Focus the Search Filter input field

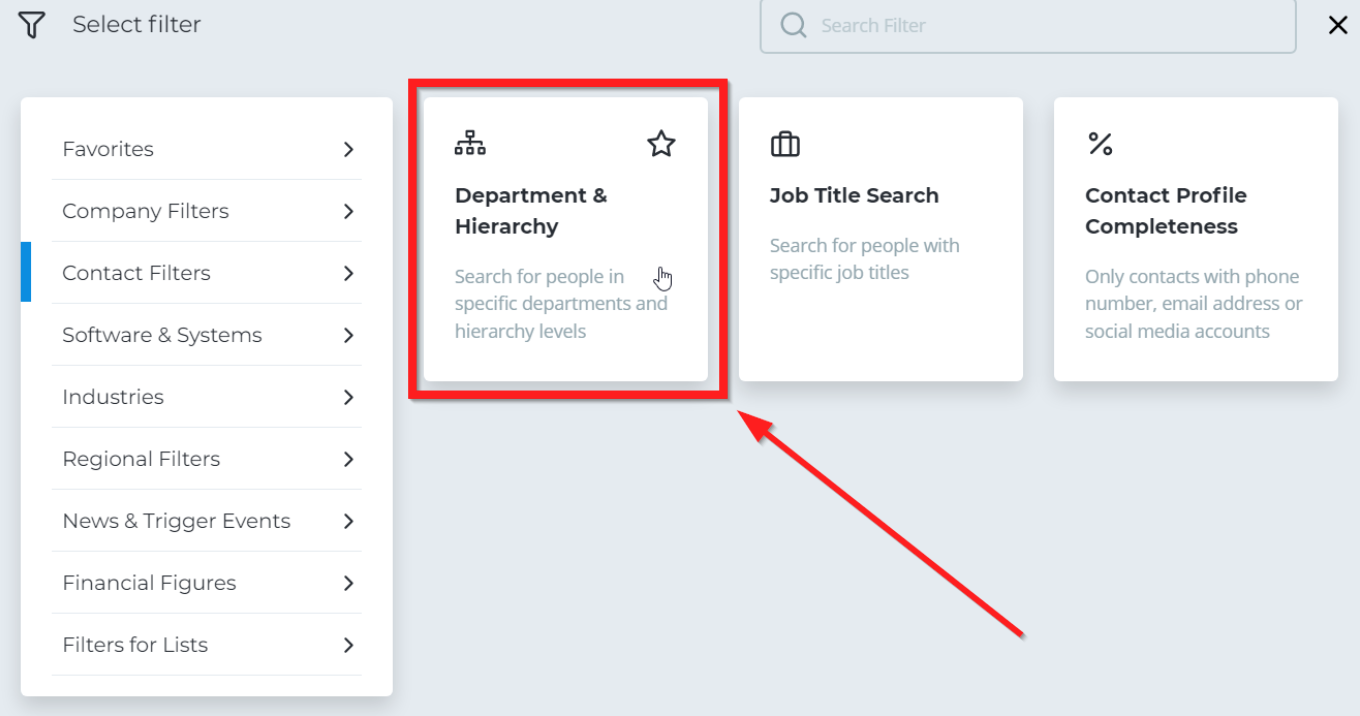(1028, 25)
